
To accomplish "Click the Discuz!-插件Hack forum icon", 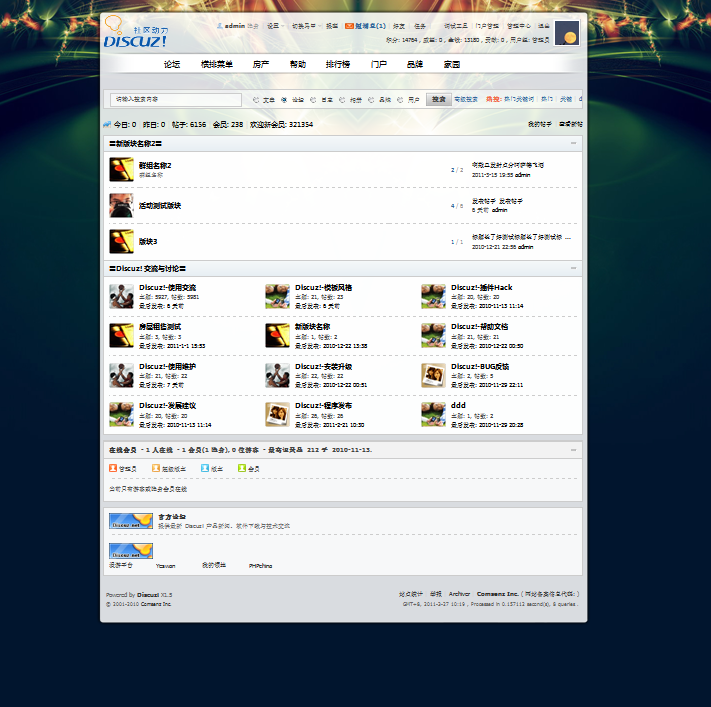I will [433, 296].
